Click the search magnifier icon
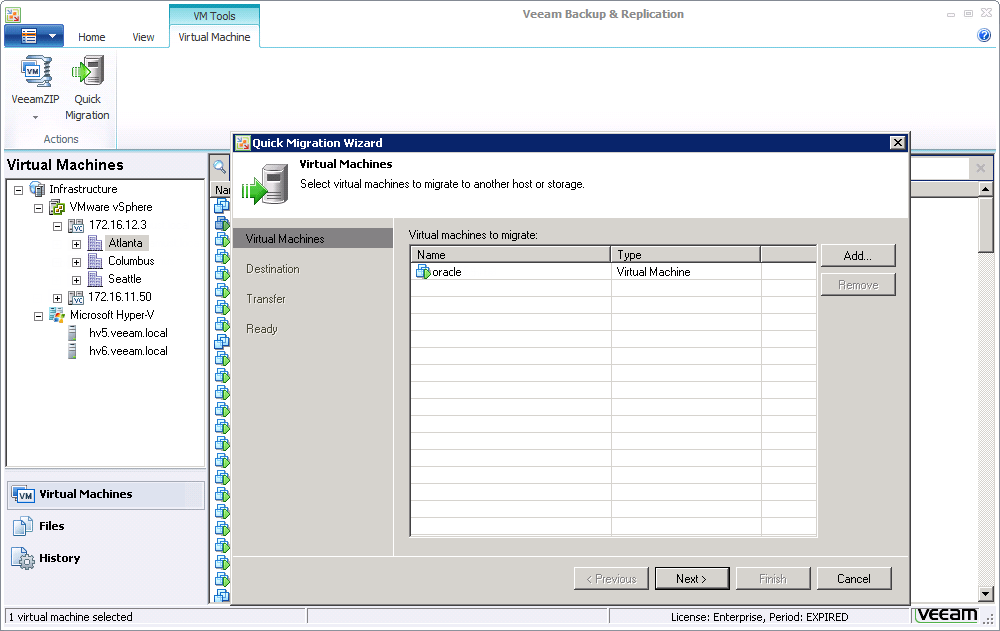Screen dimensions: 1000x631 219,167
